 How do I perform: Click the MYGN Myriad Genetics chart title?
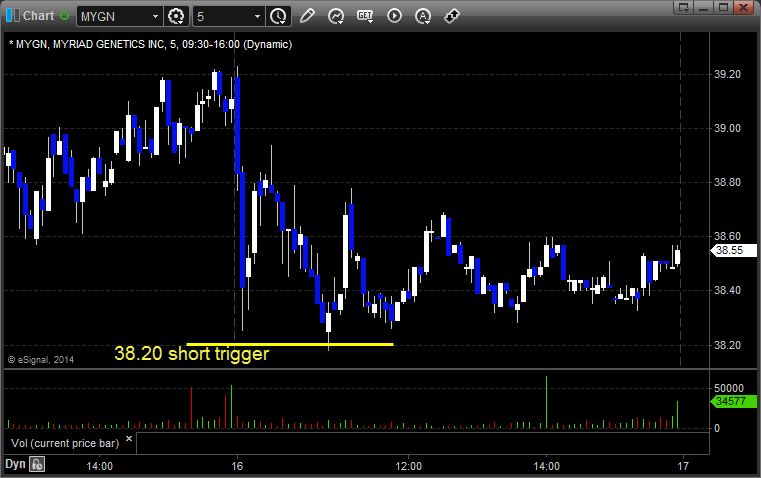pyautogui.click(x=150, y=44)
